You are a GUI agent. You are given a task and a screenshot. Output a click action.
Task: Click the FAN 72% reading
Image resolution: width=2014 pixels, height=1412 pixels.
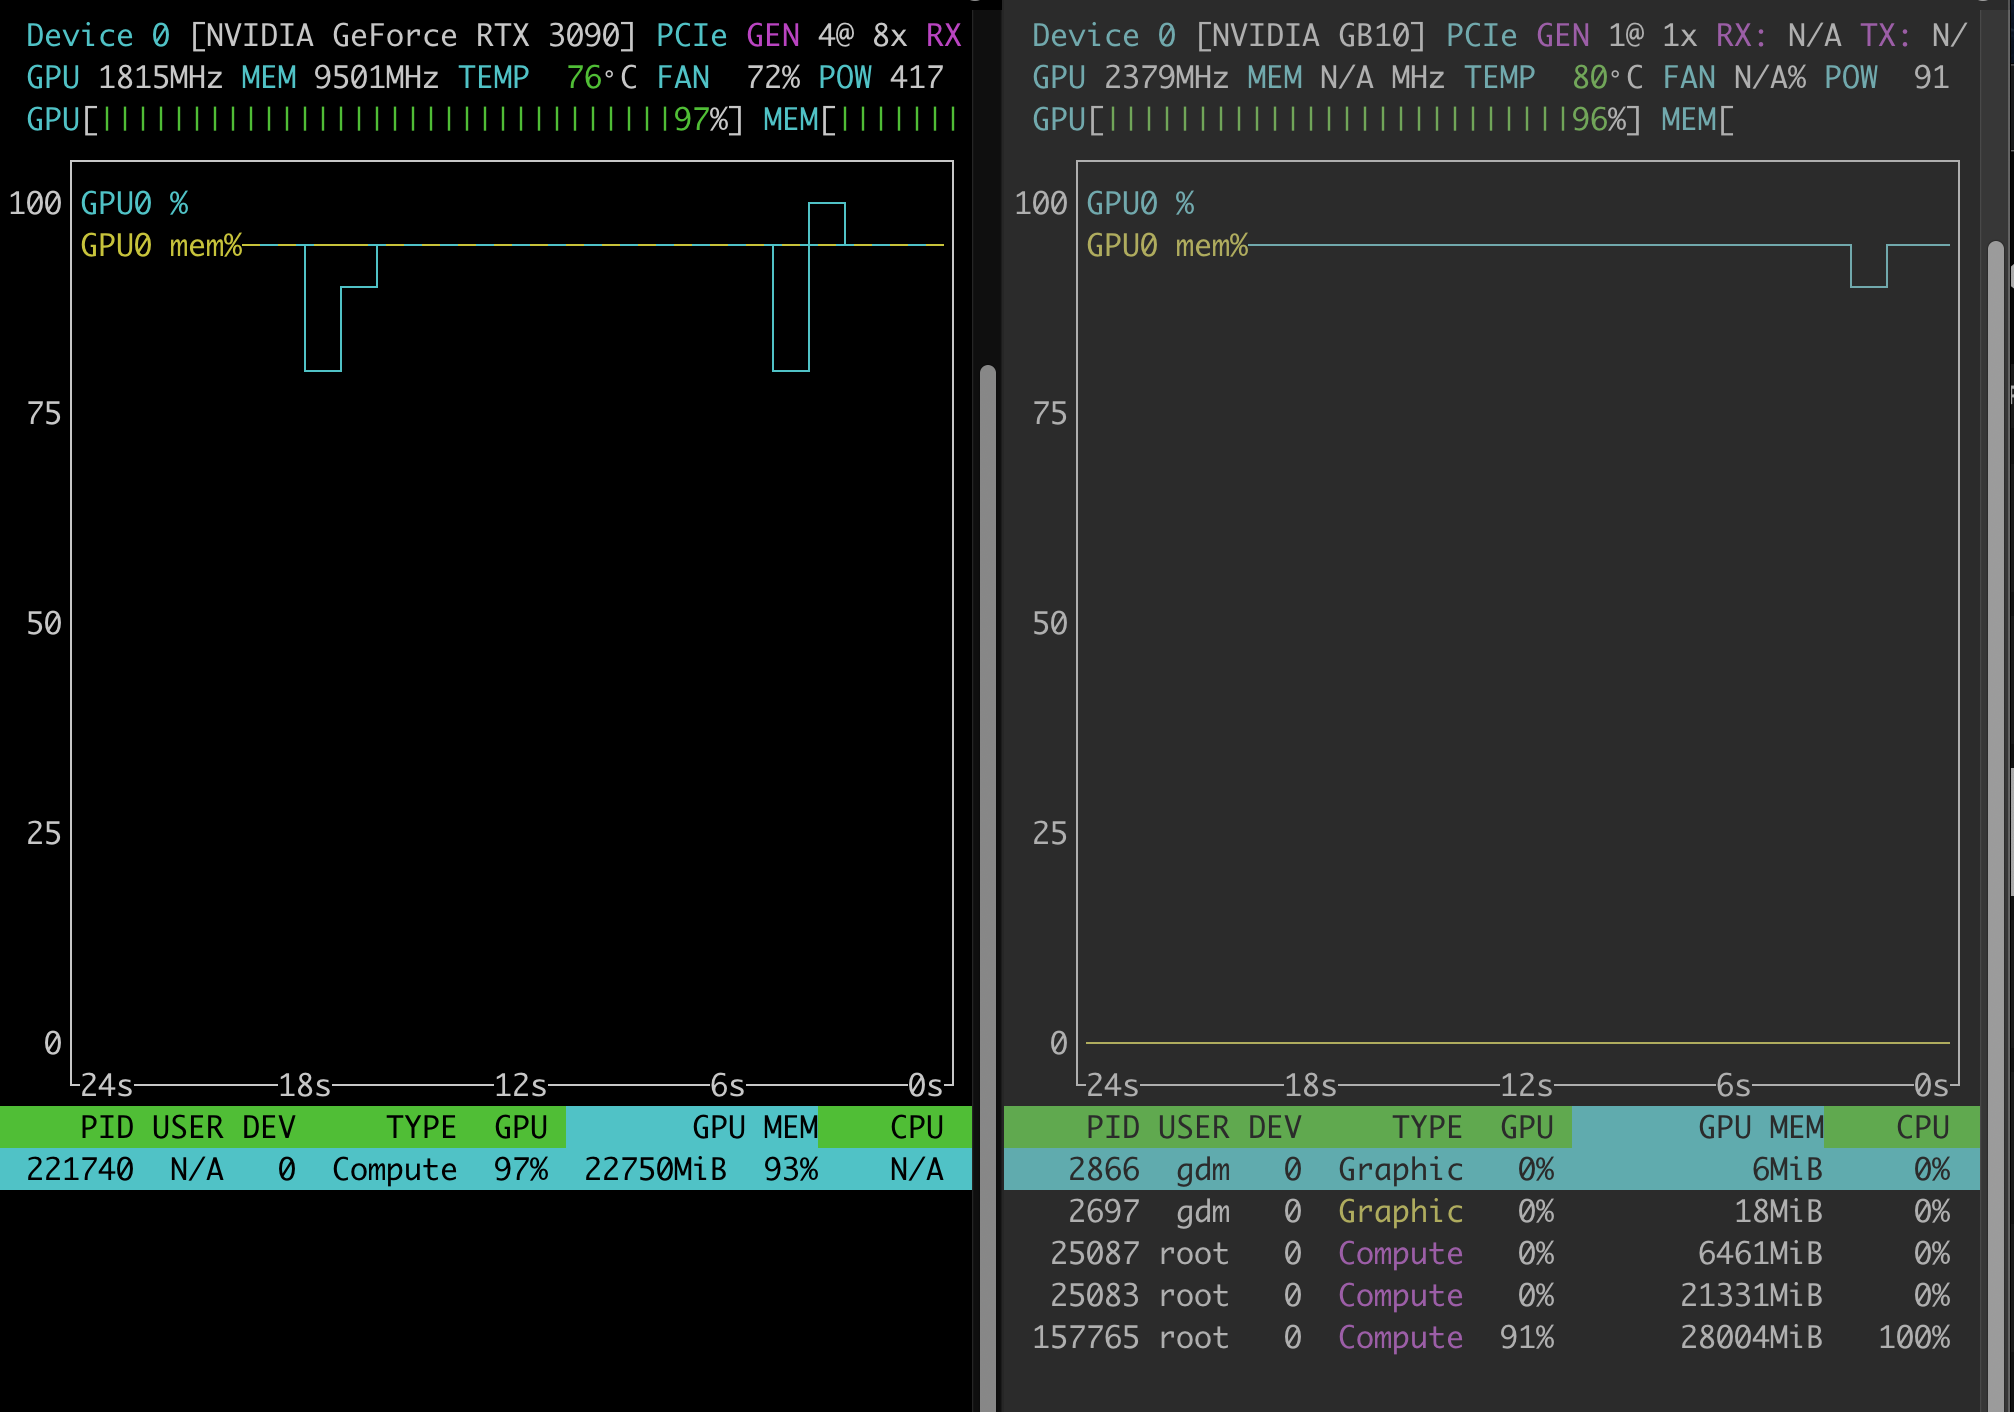point(728,78)
